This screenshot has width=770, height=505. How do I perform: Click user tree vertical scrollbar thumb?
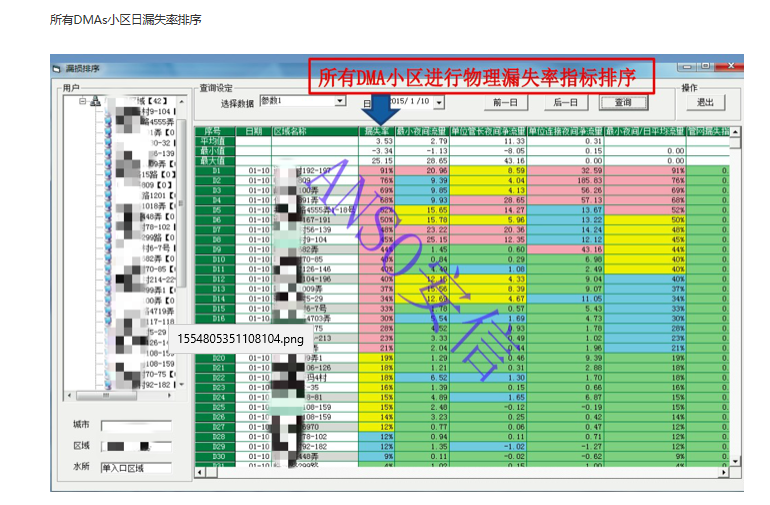click(182, 202)
